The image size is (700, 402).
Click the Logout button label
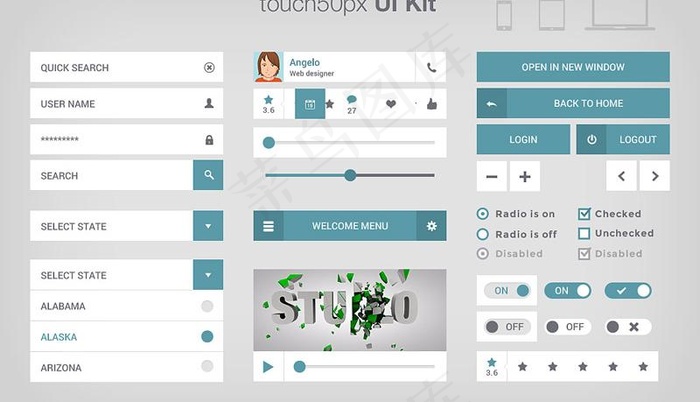pos(638,140)
